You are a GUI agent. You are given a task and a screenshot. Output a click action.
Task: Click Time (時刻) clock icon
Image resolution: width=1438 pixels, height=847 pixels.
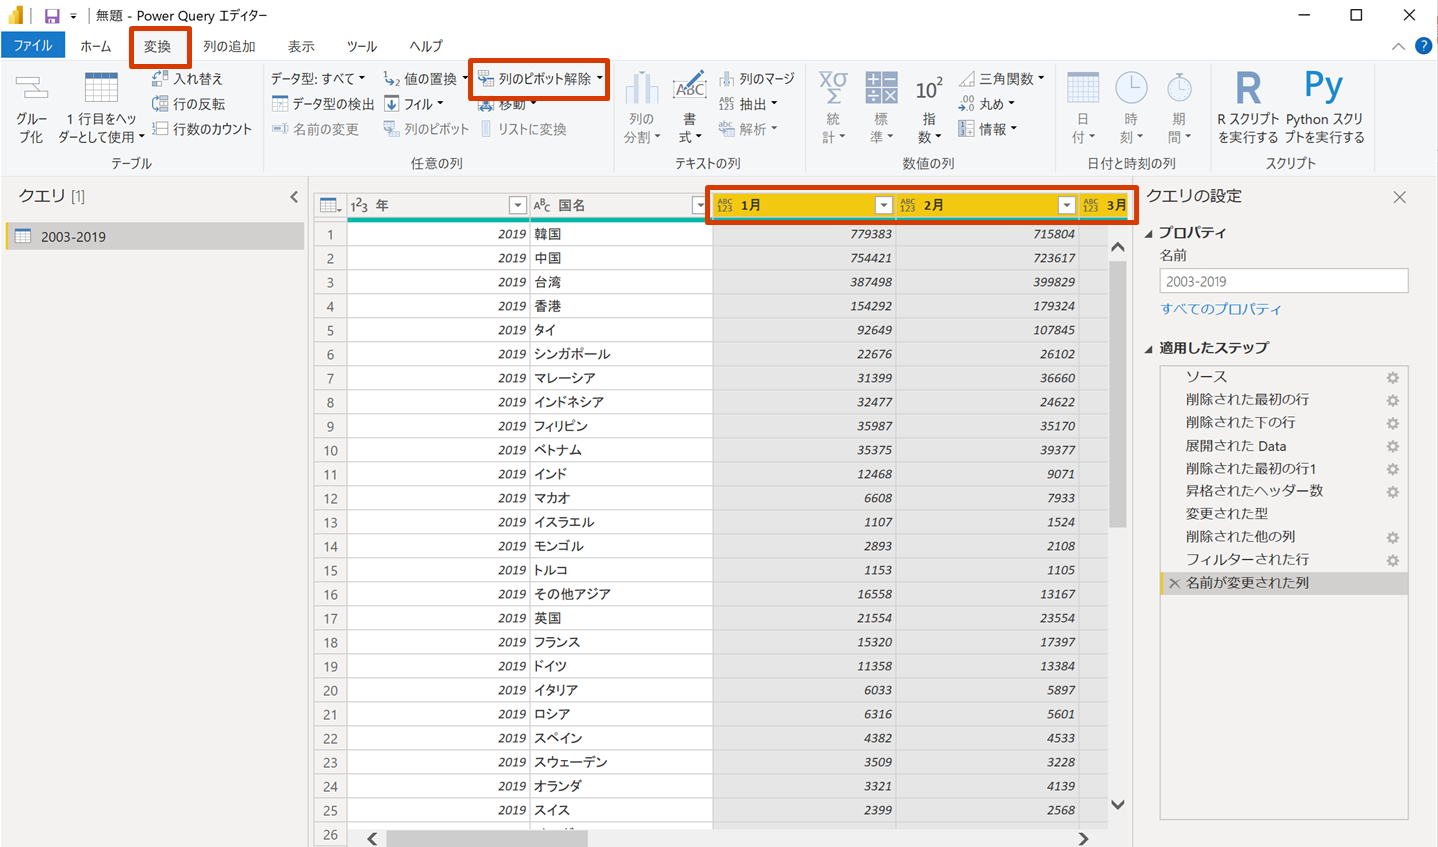(x=1131, y=88)
